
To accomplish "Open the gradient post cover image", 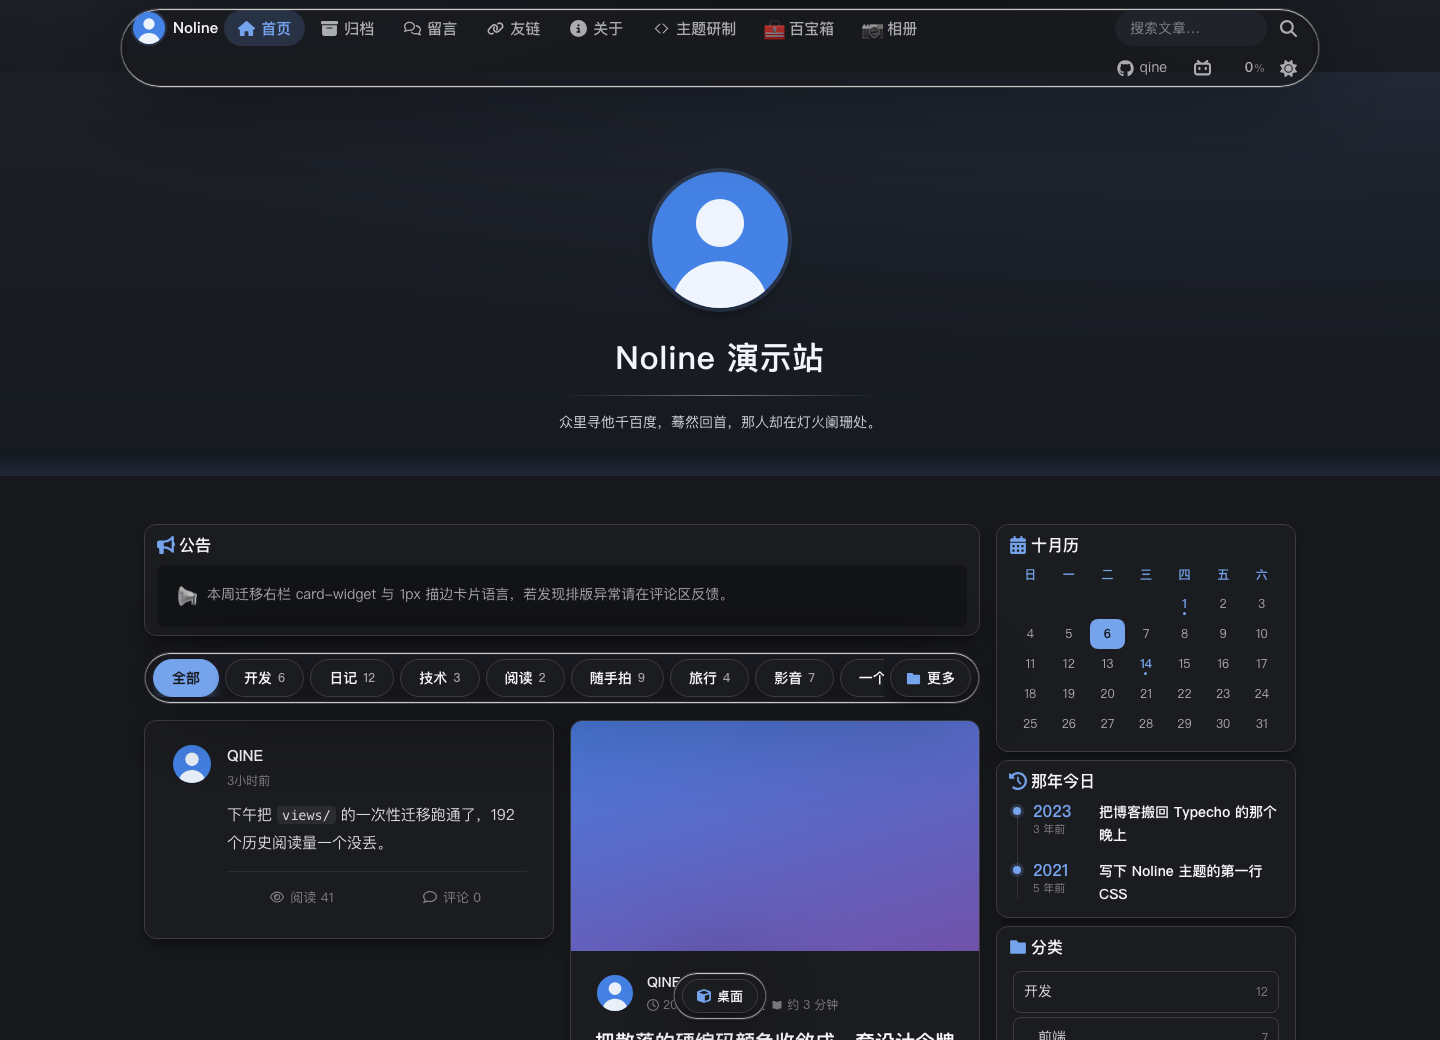I will pos(775,836).
